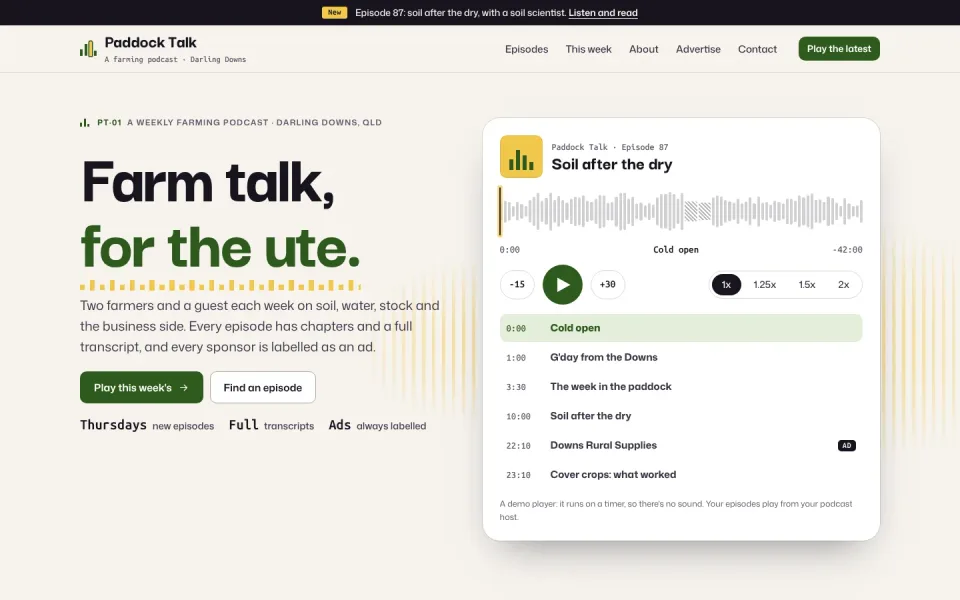Click Play this week's button
This screenshot has width=960, height=600.
(141, 388)
